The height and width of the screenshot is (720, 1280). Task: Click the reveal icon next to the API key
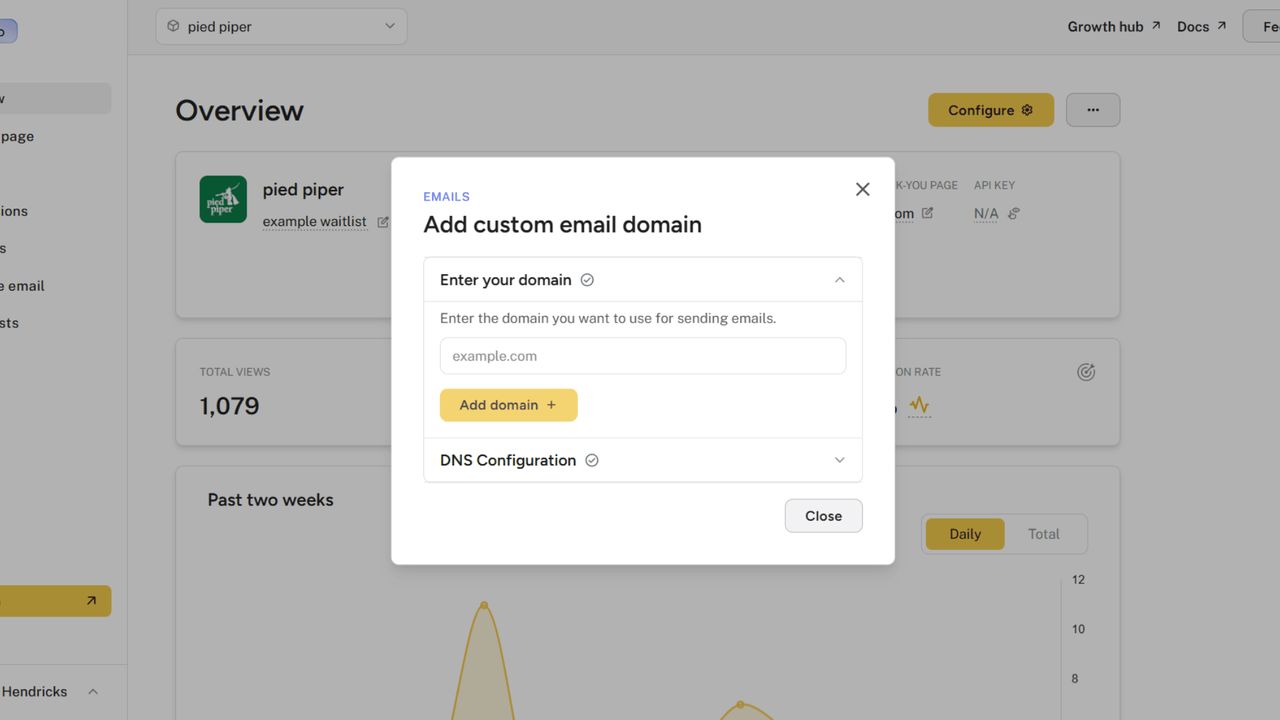point(1013,213)
